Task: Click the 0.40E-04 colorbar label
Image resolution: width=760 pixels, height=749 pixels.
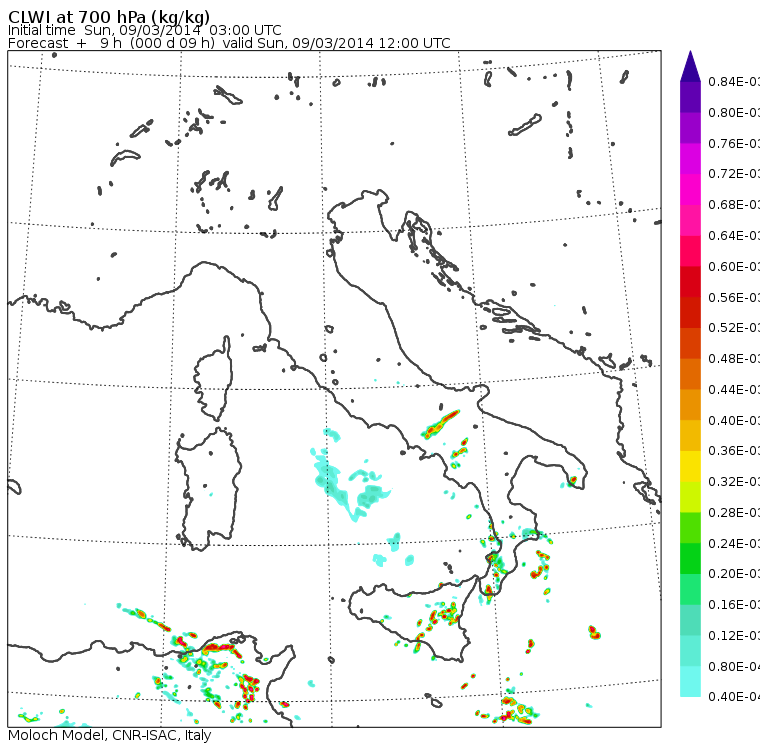Action: coord(734,697)
